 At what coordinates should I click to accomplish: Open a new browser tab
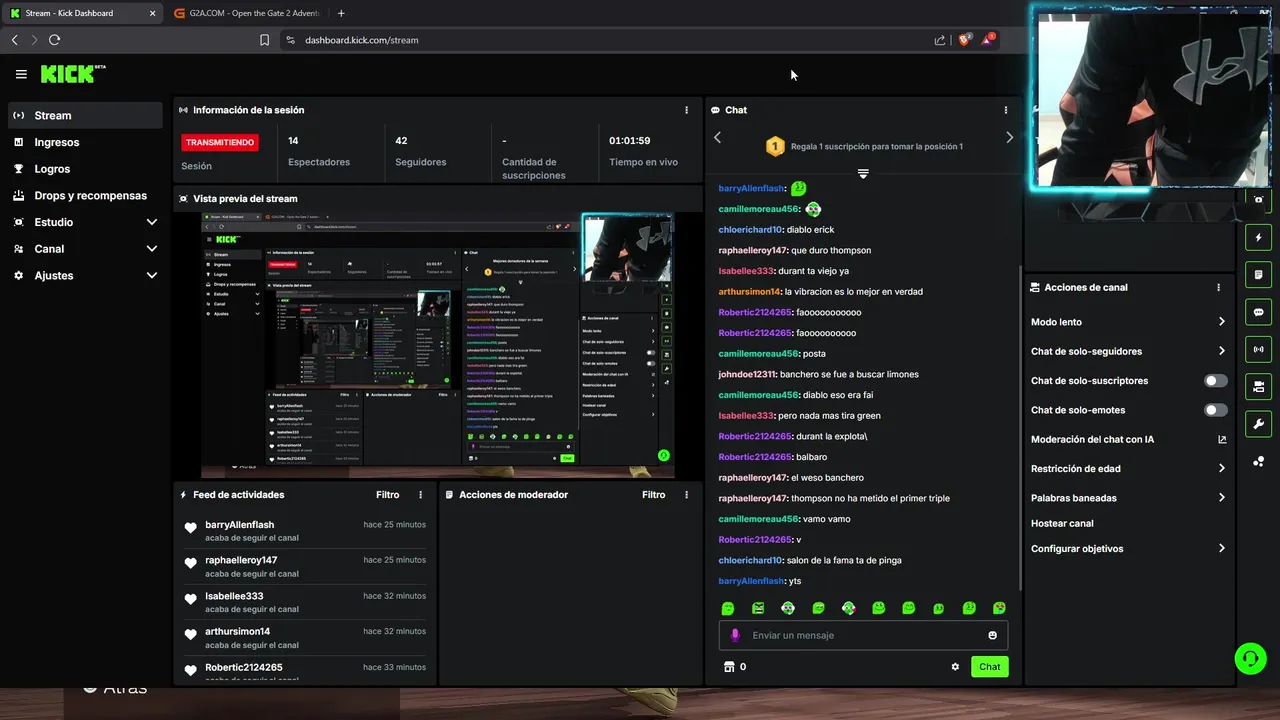tap(341, 13)
